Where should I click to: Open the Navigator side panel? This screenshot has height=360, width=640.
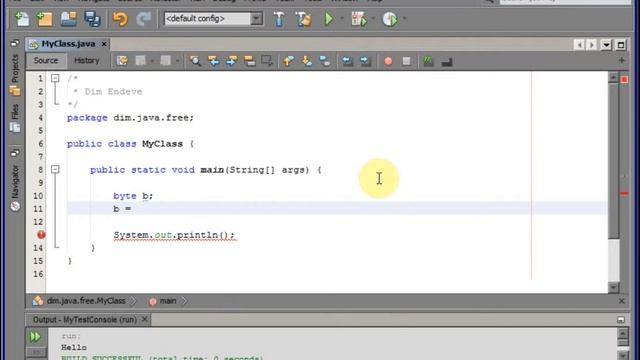click(15, 187)
